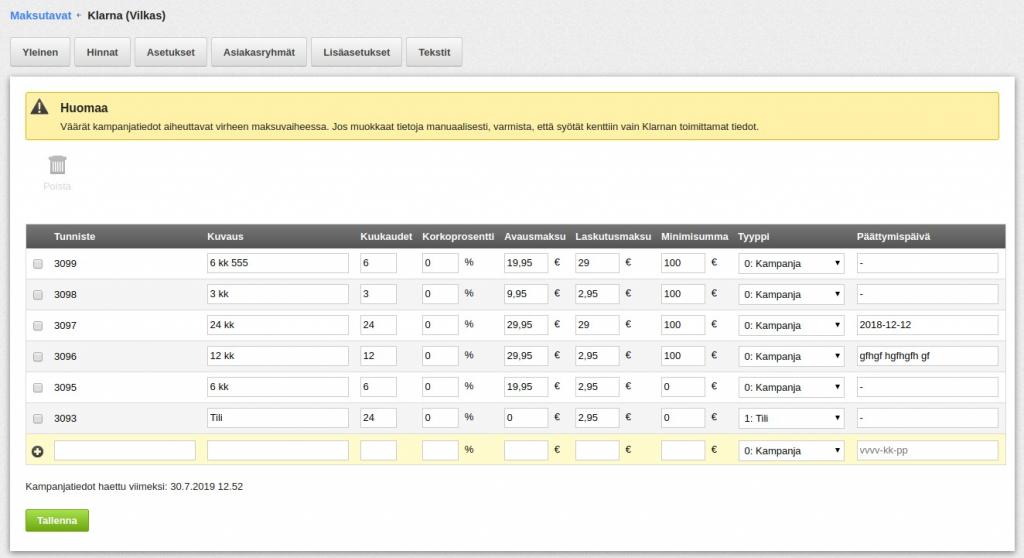The width and height of the screenshot is (1024, 558).
Task: Open the Tyyppi dropdown for row 3098
Action: click(791, 294)
